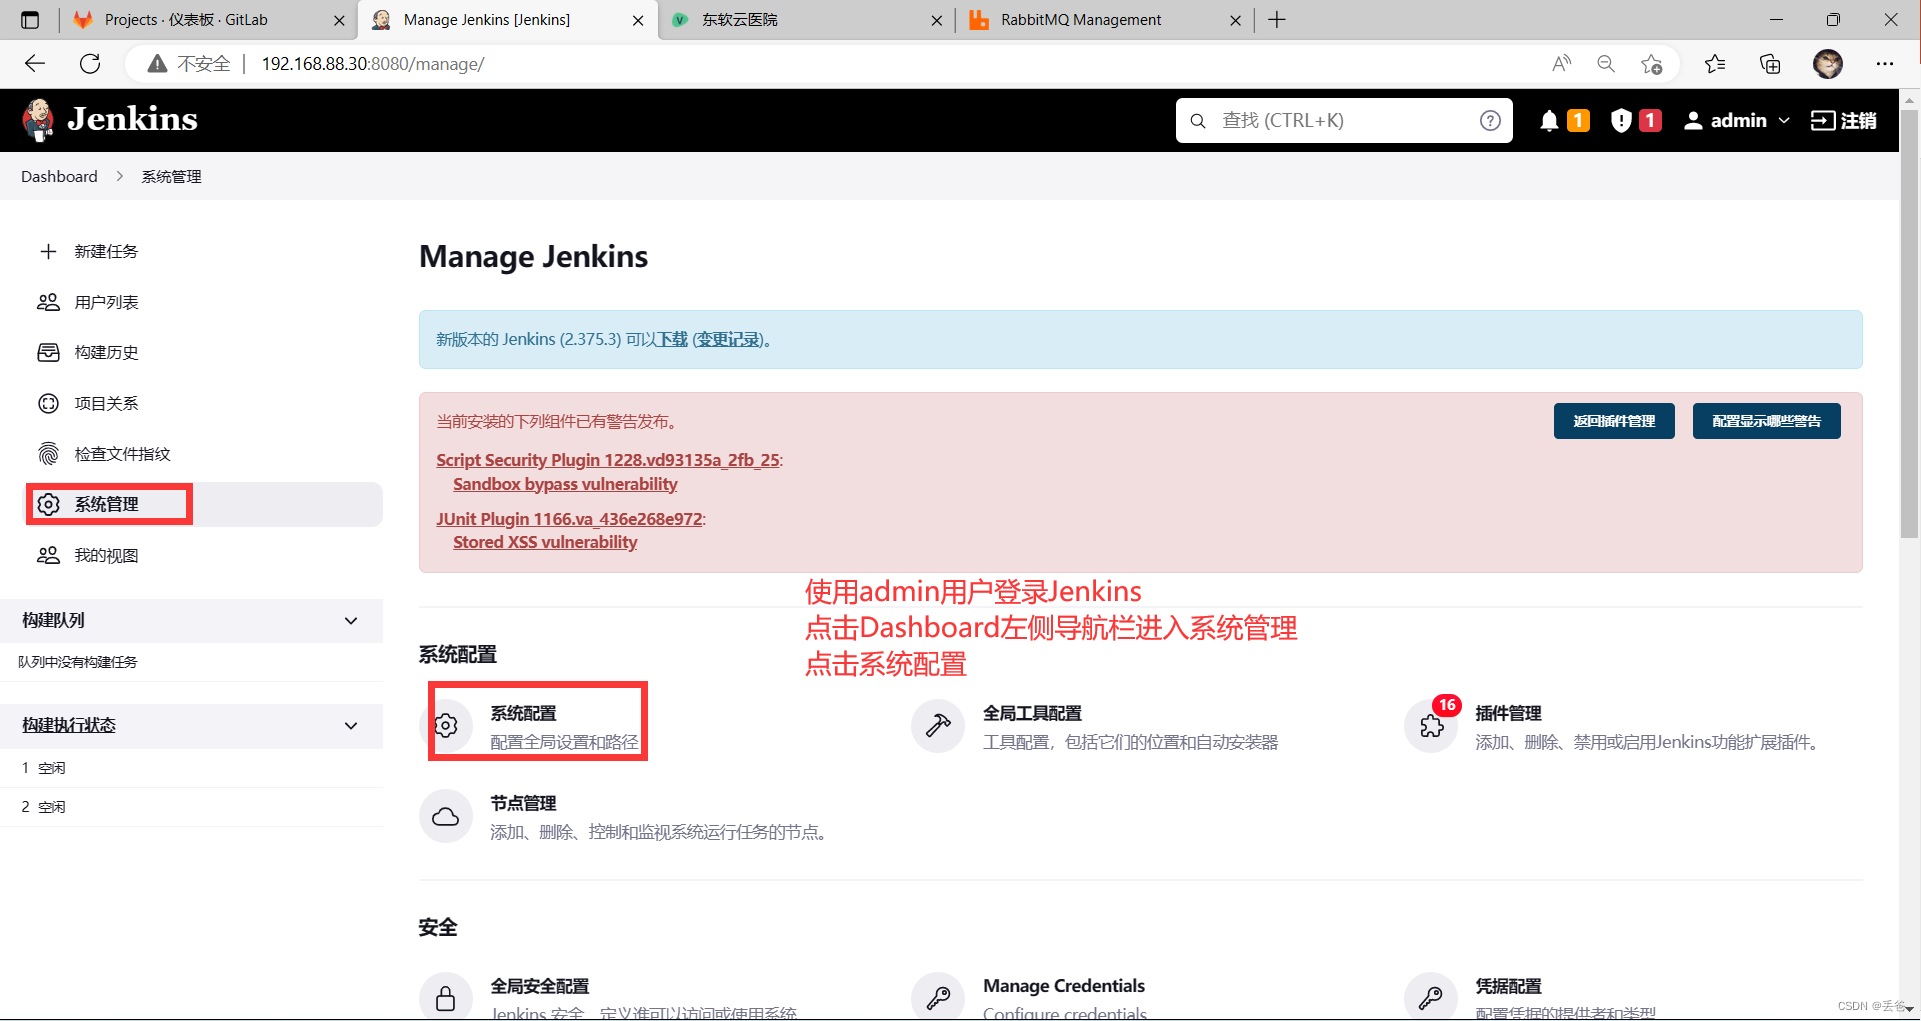
Task: Click the hammer icon of 全局工具配置
Action: 938,726
